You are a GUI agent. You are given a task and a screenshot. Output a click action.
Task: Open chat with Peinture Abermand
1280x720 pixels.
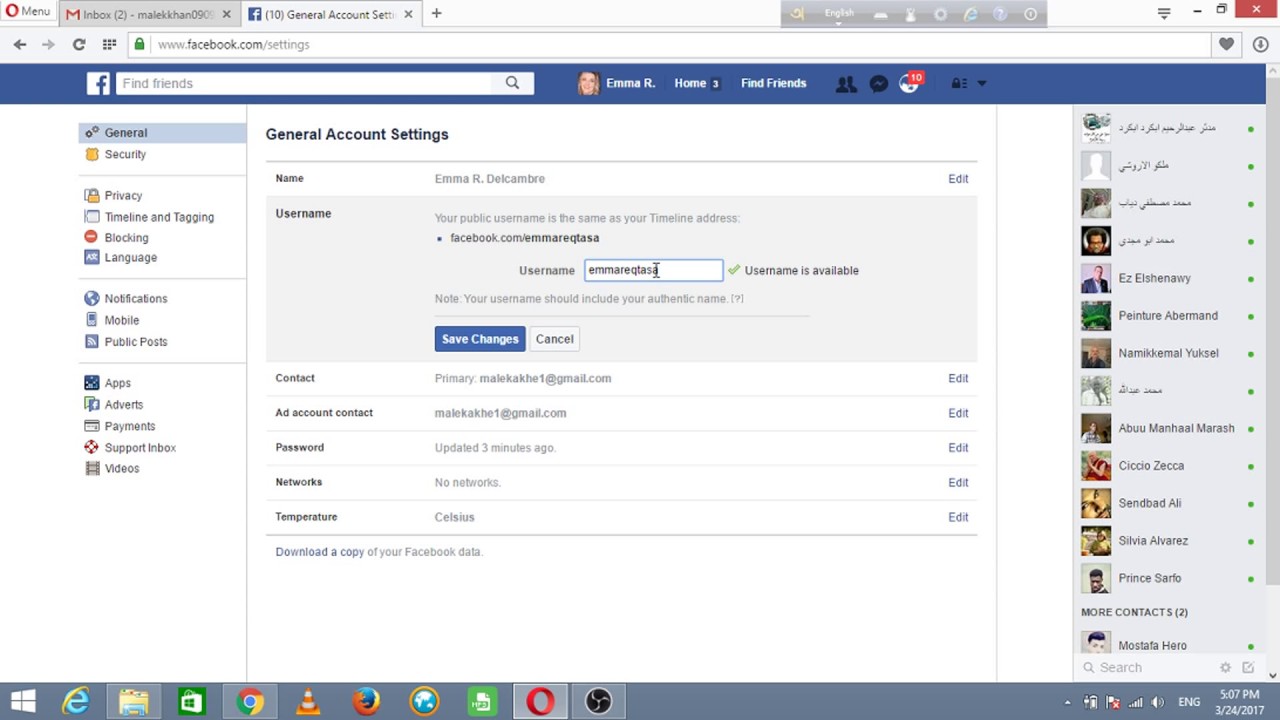point(1168,316)
